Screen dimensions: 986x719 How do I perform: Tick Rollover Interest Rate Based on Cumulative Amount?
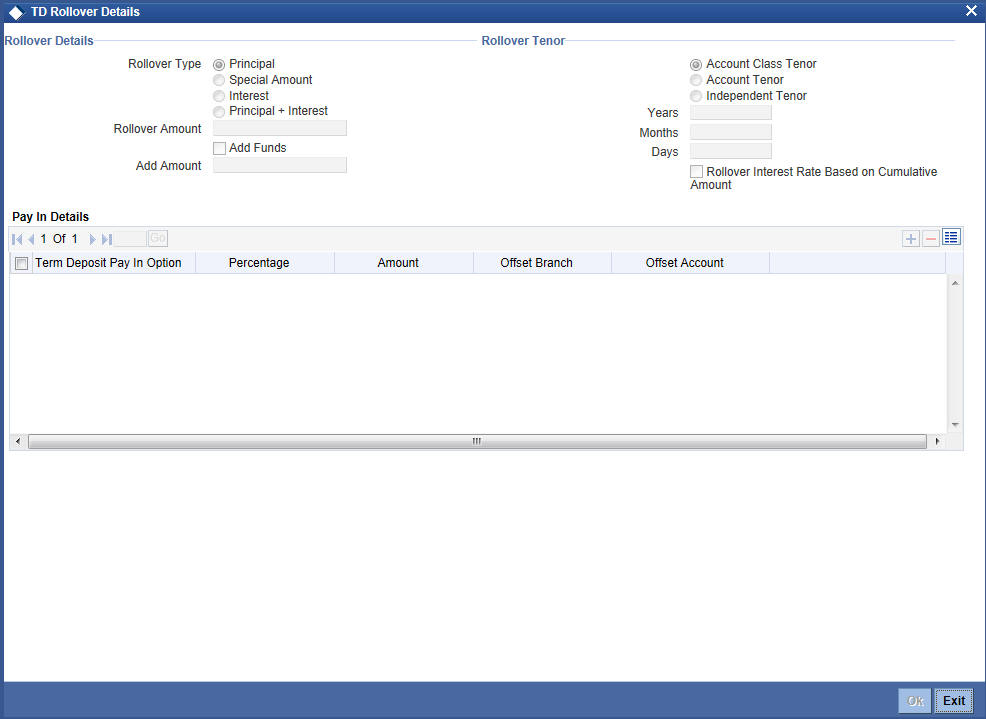[x=696, y=172]
